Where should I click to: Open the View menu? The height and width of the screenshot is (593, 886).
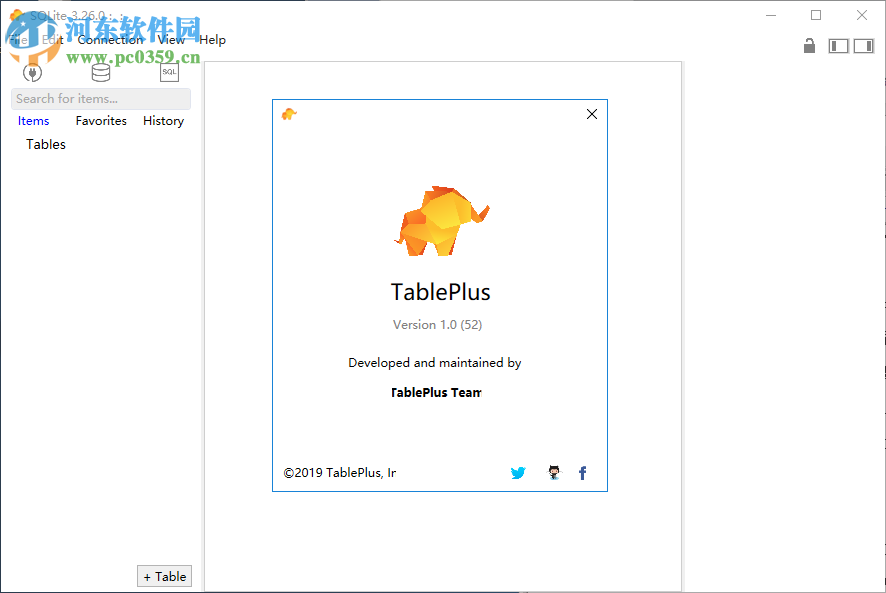170,39
